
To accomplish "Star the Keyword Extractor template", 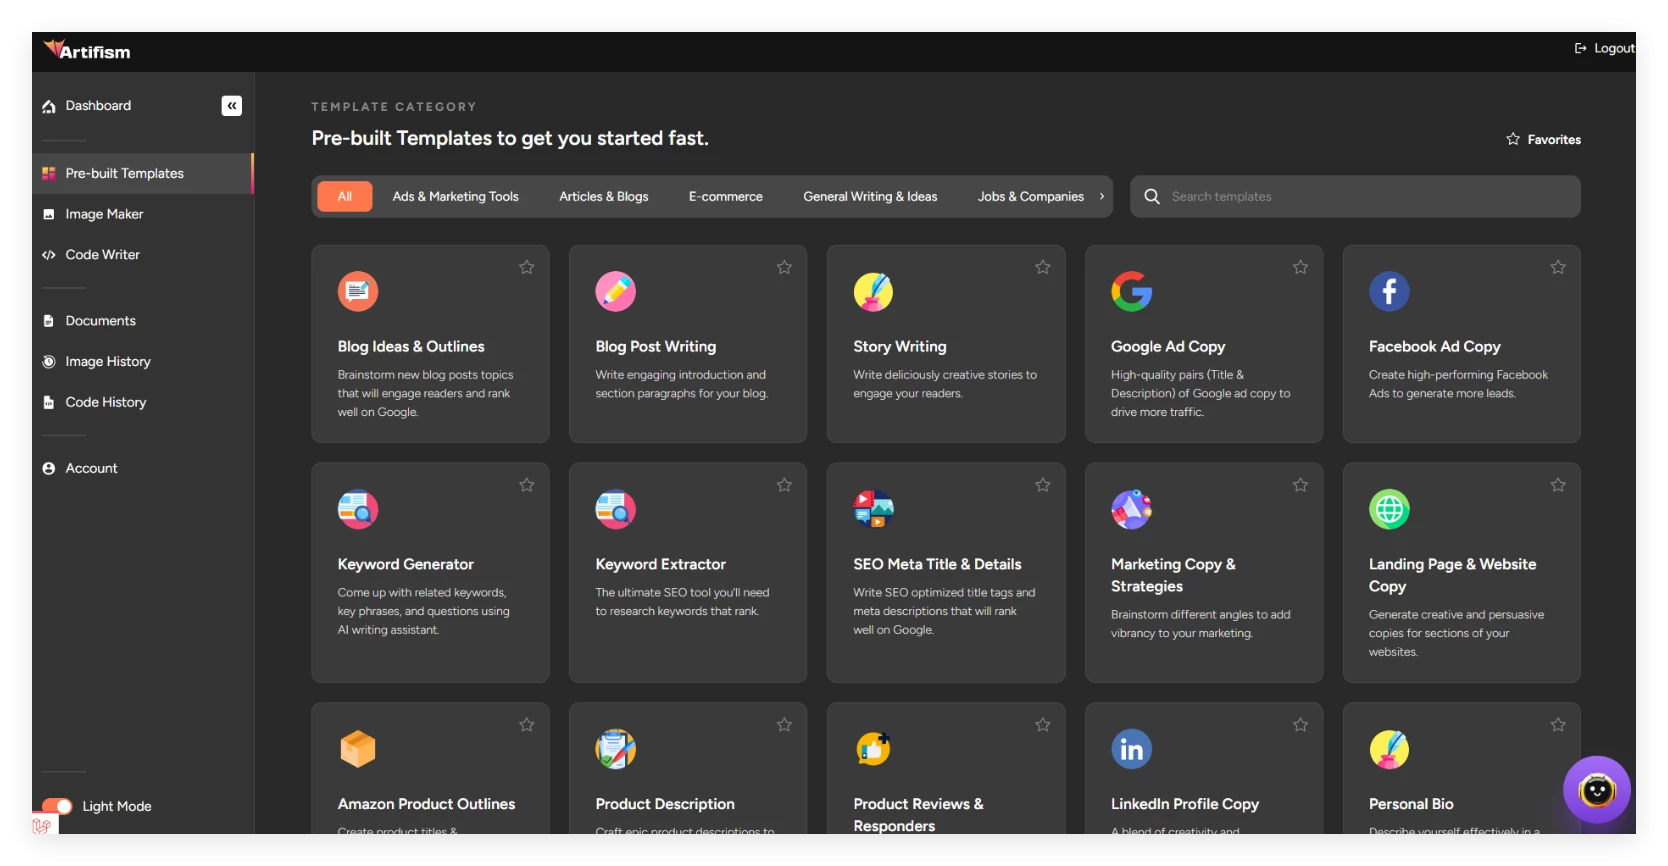I will [784, 485].
